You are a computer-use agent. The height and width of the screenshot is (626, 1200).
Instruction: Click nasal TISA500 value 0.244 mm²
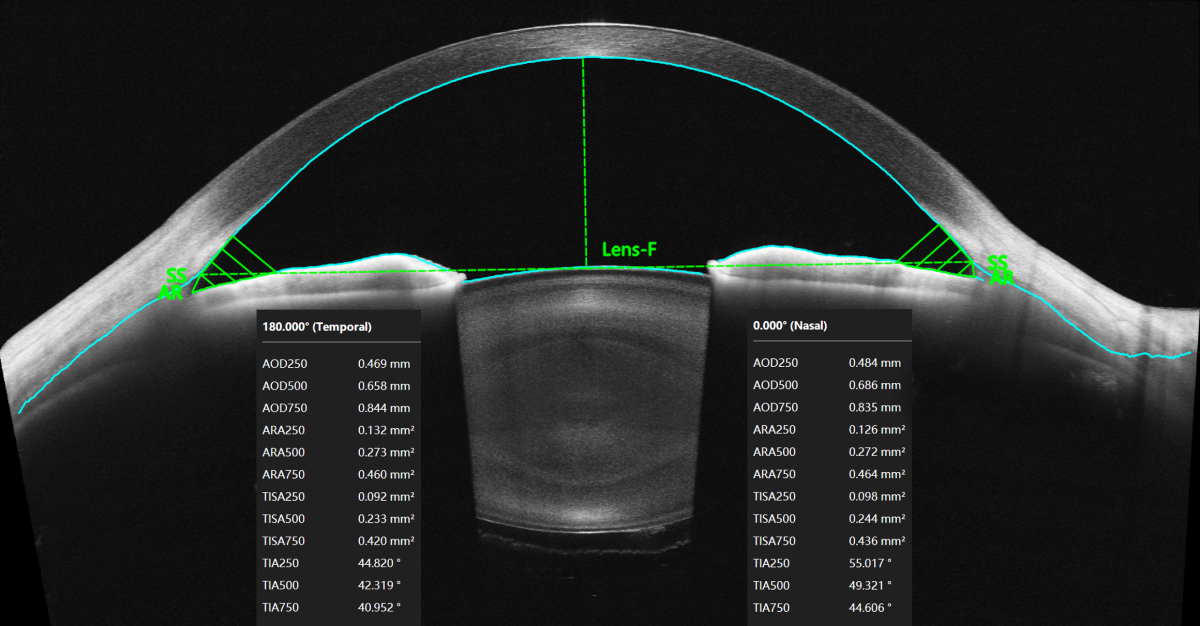[x=877, y=519]
